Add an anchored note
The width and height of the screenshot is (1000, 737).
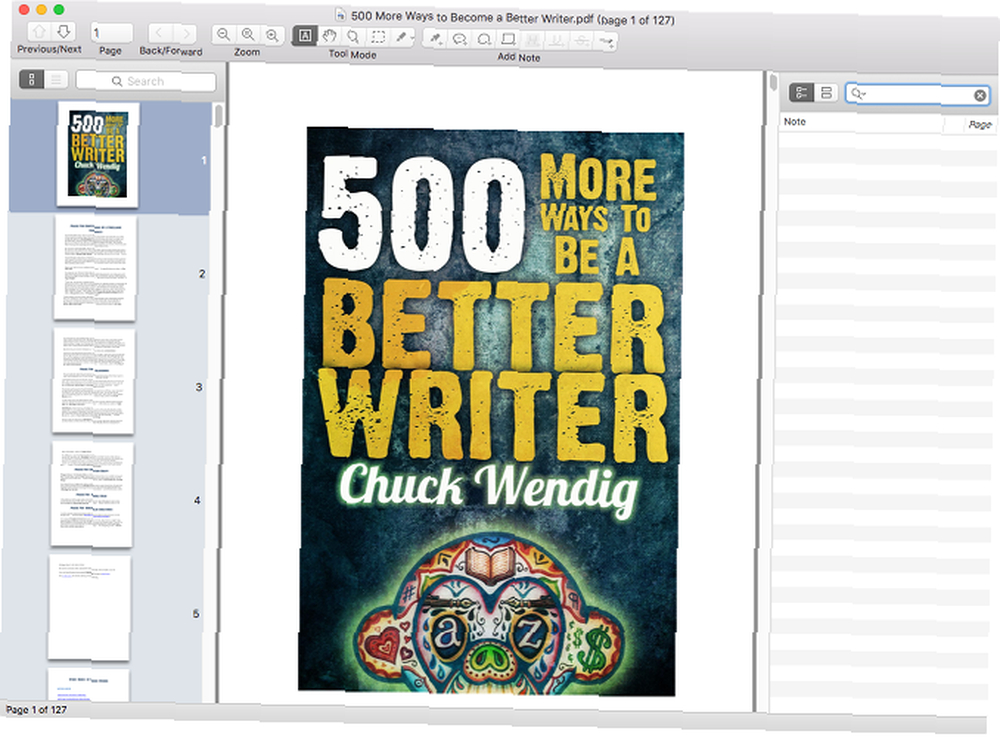click(459, 40)
